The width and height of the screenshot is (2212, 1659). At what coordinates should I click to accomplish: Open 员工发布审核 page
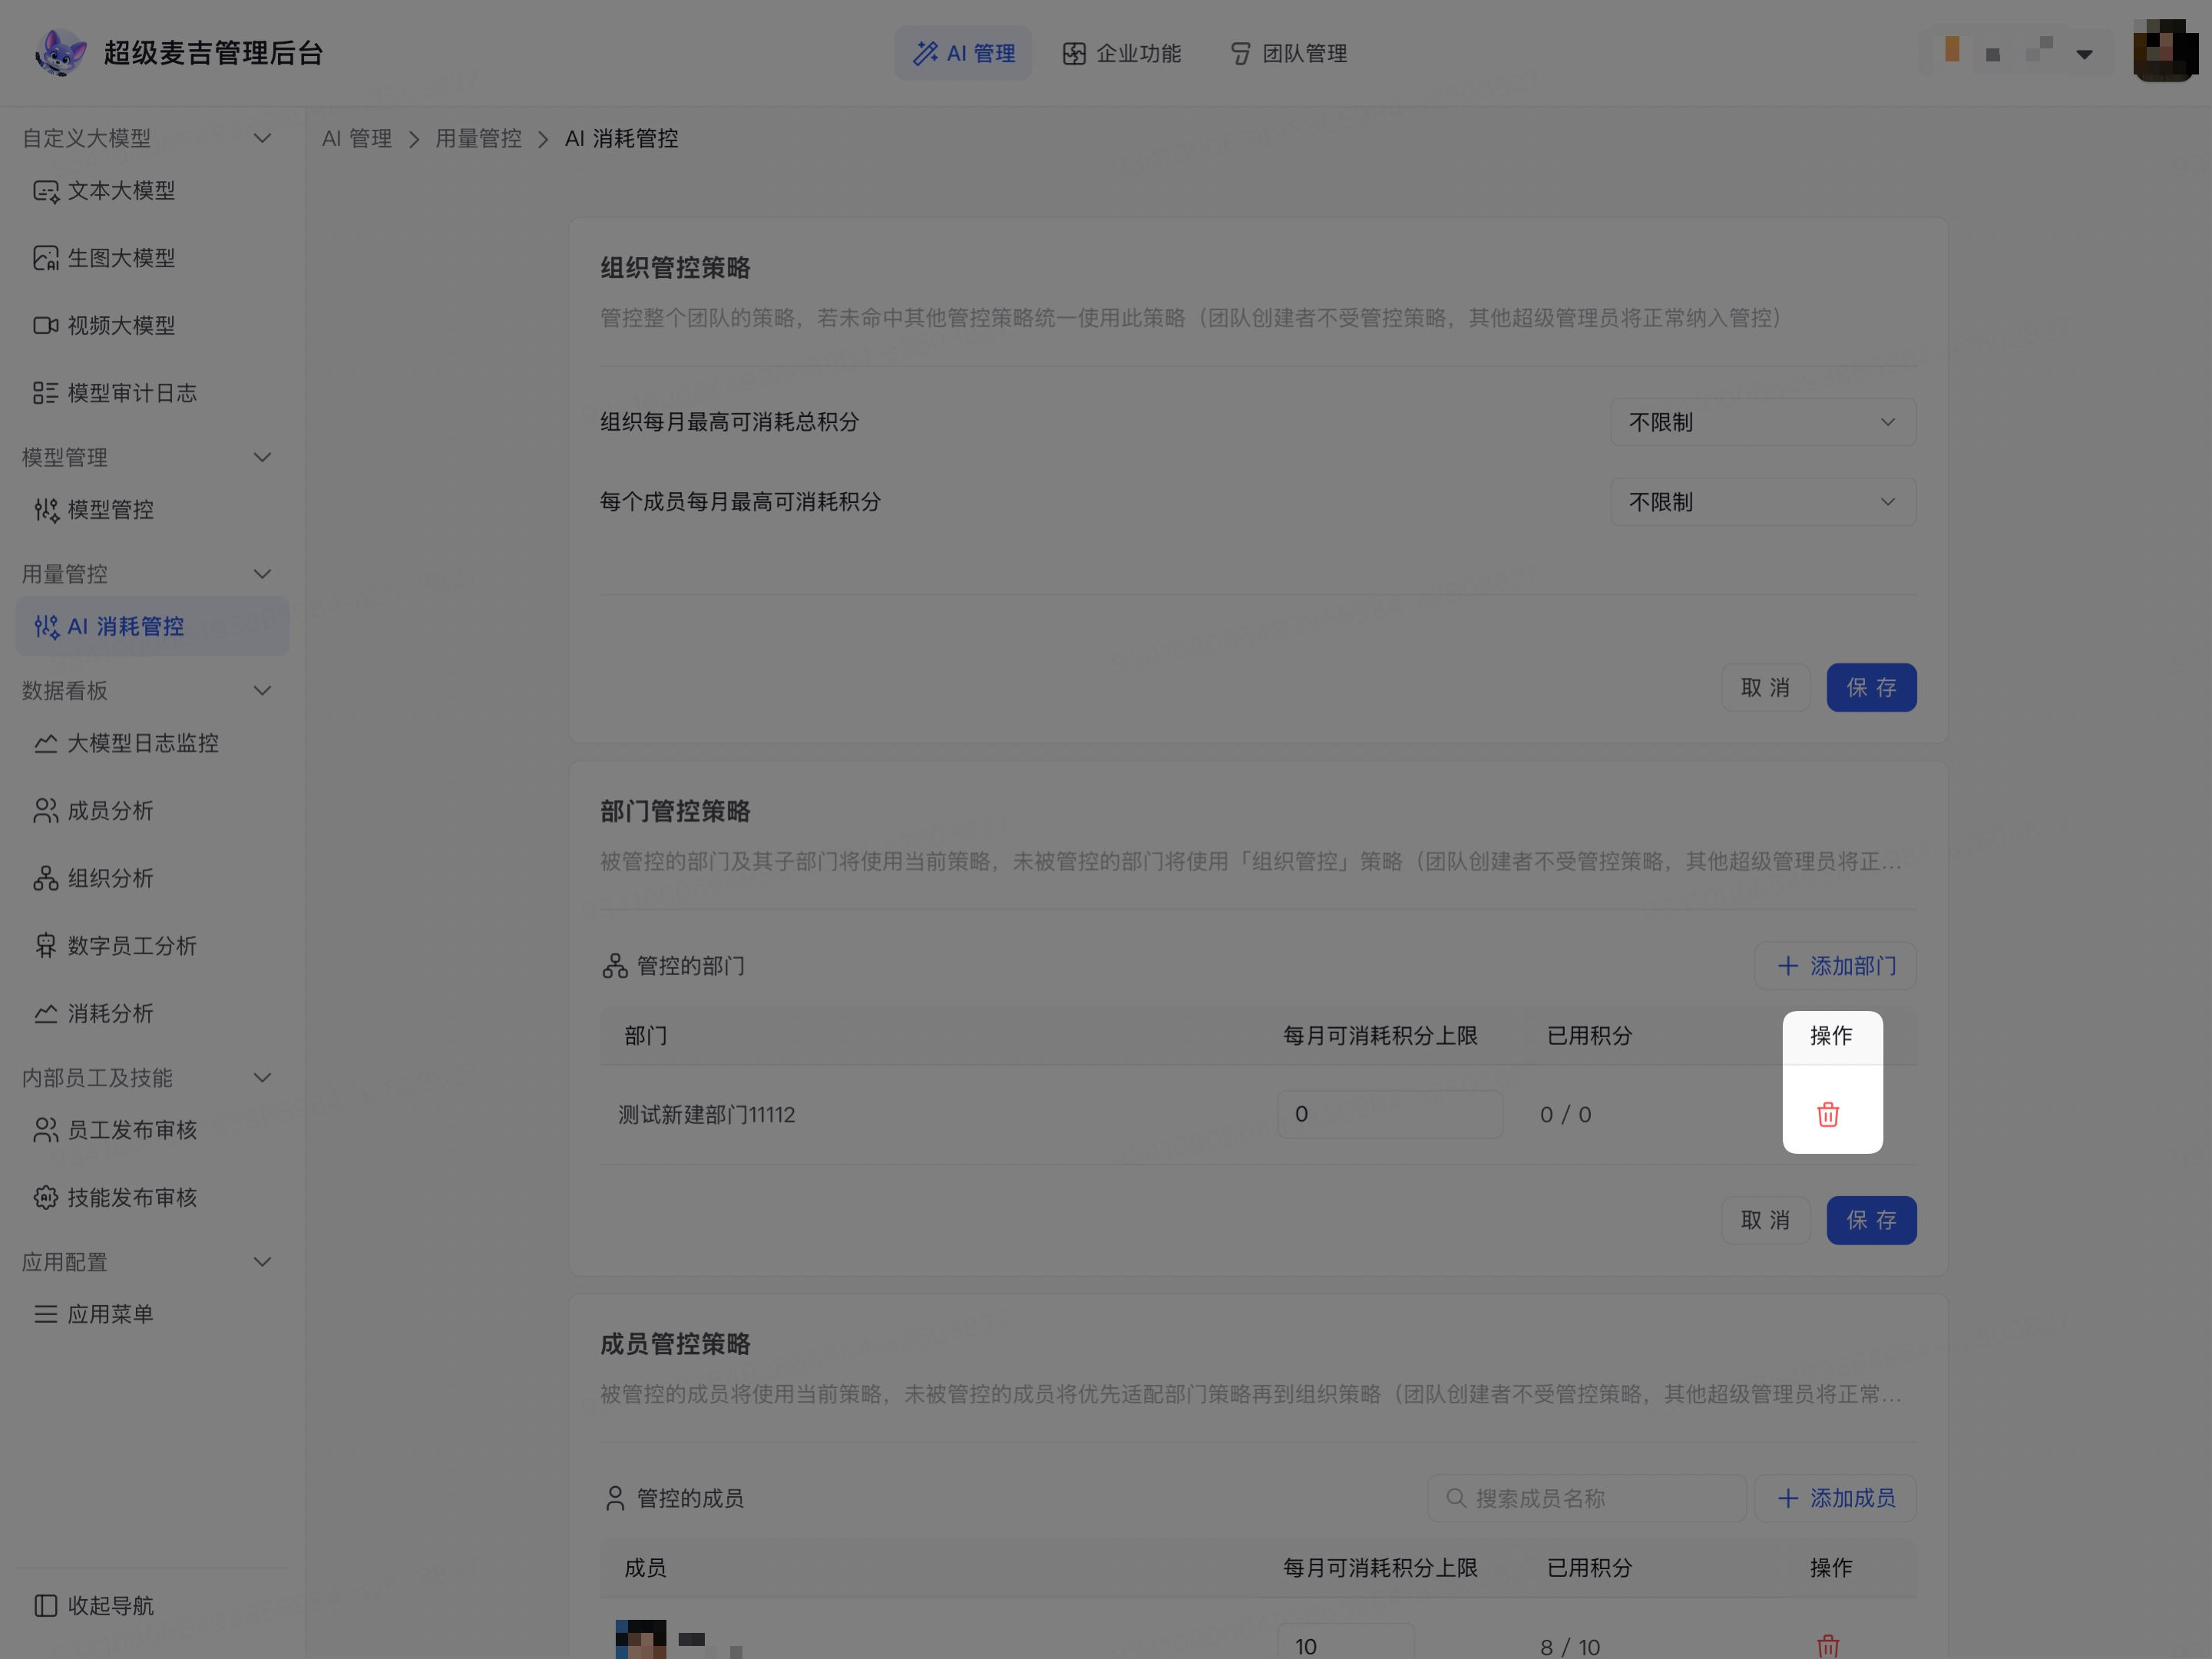click(152, 1130)
